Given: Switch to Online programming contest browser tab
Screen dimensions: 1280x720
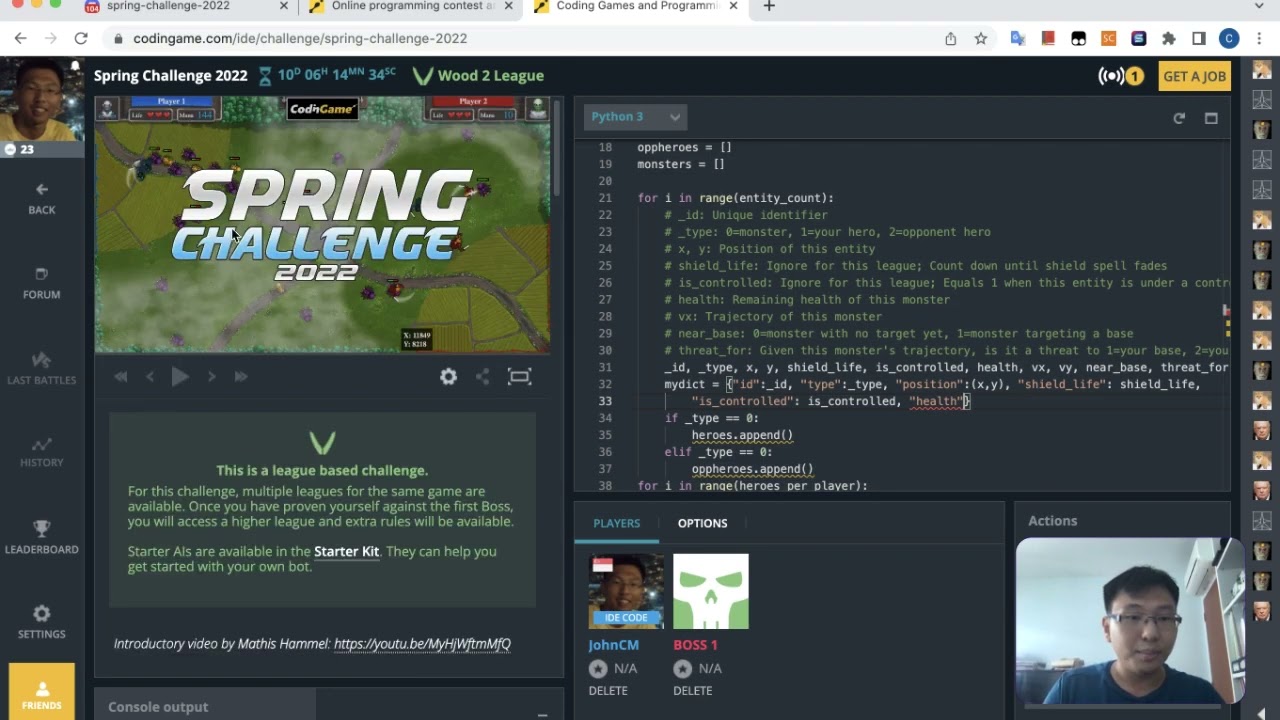Looking at the screenshot, I should (413, 7).
